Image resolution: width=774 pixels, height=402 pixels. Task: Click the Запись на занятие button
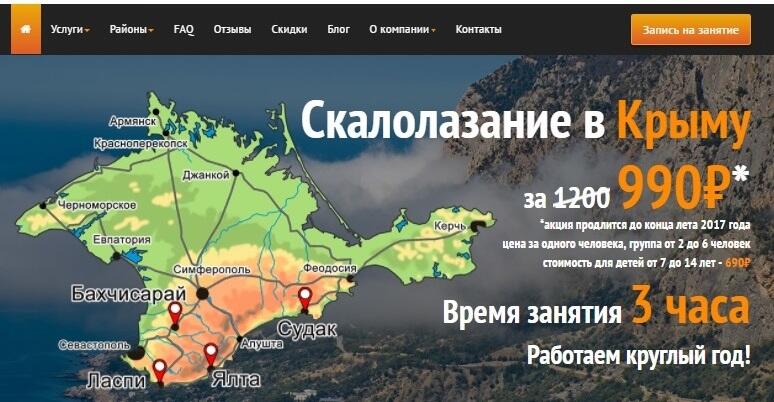coord(691,30)
